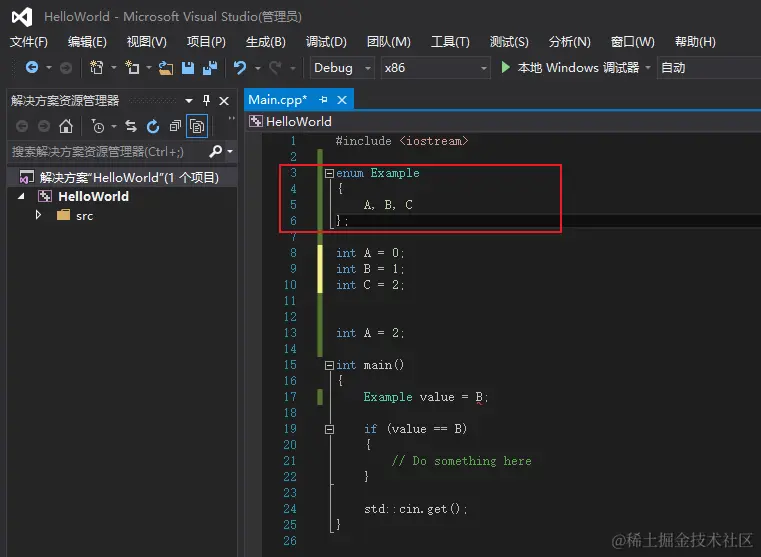Open the 团队(M) menu
761x557 pixels.
pos(389,42)
